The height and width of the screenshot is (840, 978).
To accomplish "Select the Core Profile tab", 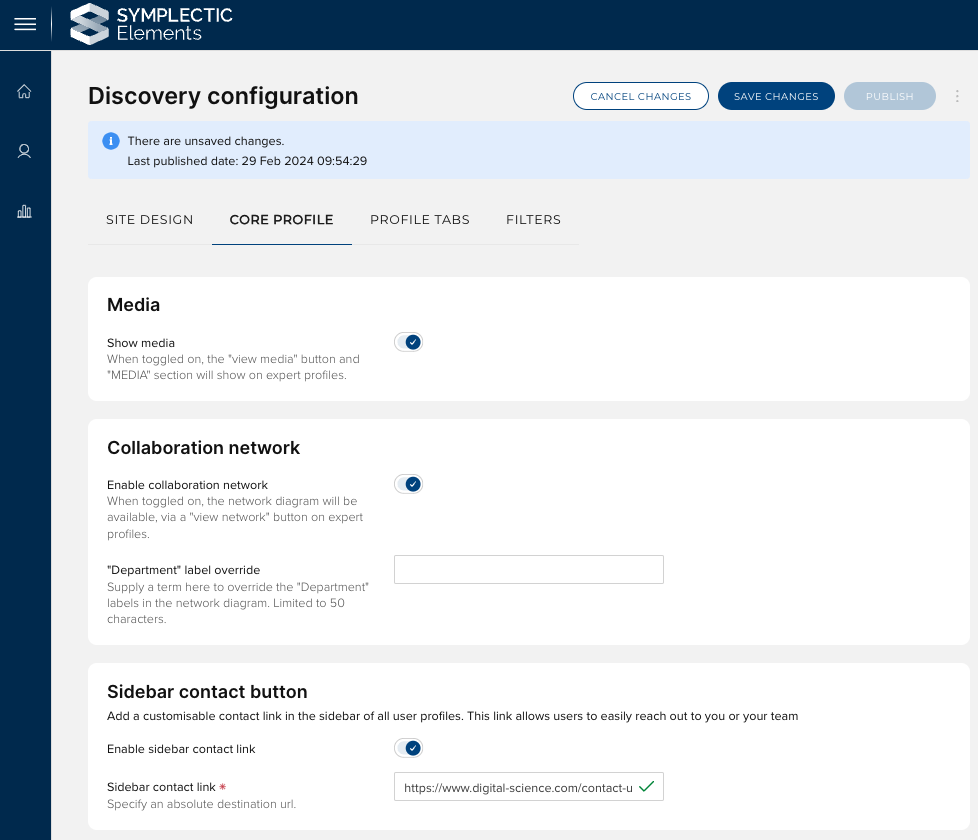I will [281, 220].
